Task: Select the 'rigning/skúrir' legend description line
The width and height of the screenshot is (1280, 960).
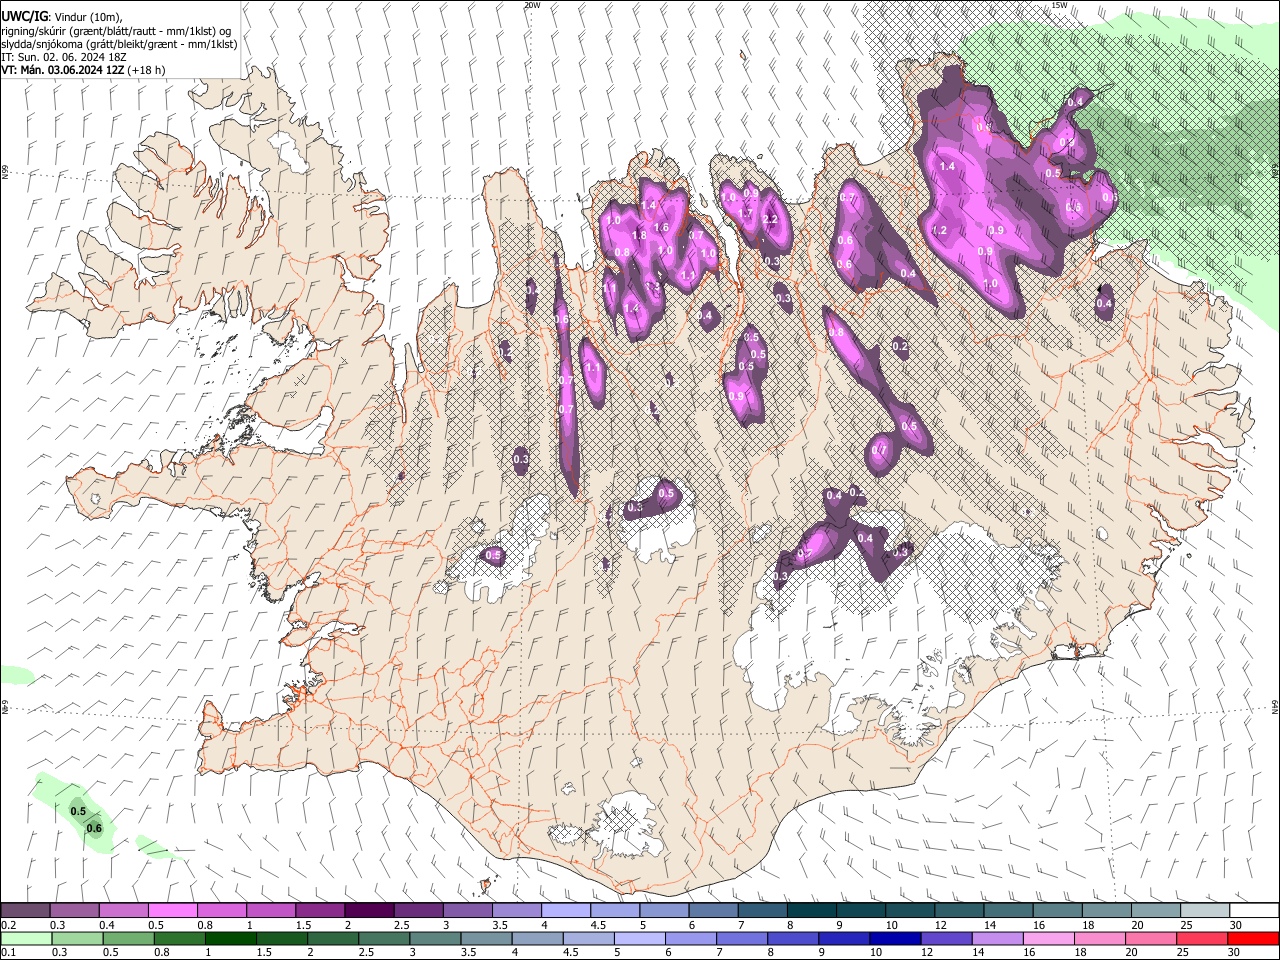Action: (117, 31)
